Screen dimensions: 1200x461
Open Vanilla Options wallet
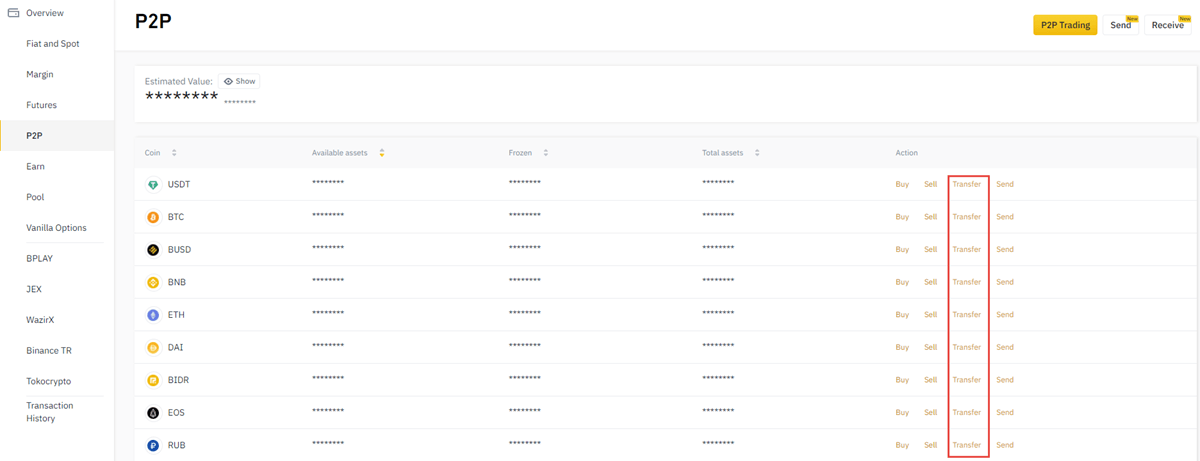(x=57, y=228)
